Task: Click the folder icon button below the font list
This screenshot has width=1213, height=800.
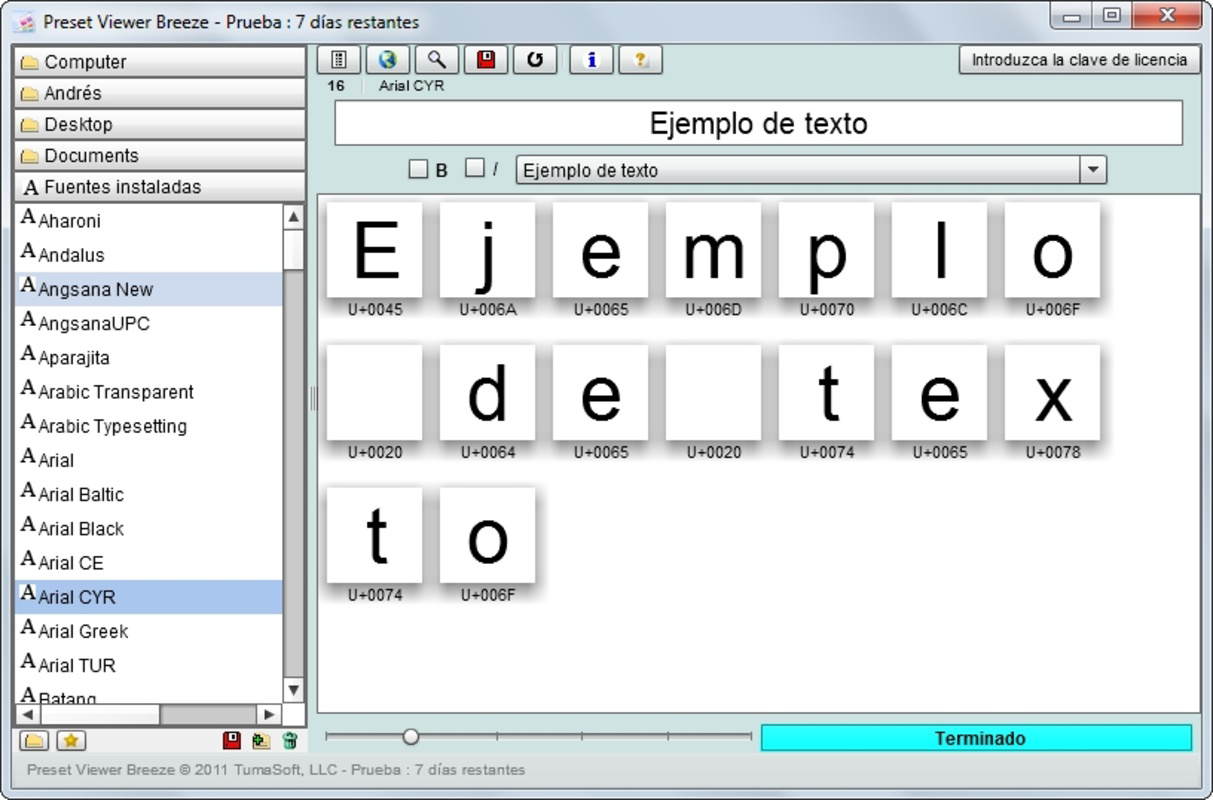Action: pos(35,741)
